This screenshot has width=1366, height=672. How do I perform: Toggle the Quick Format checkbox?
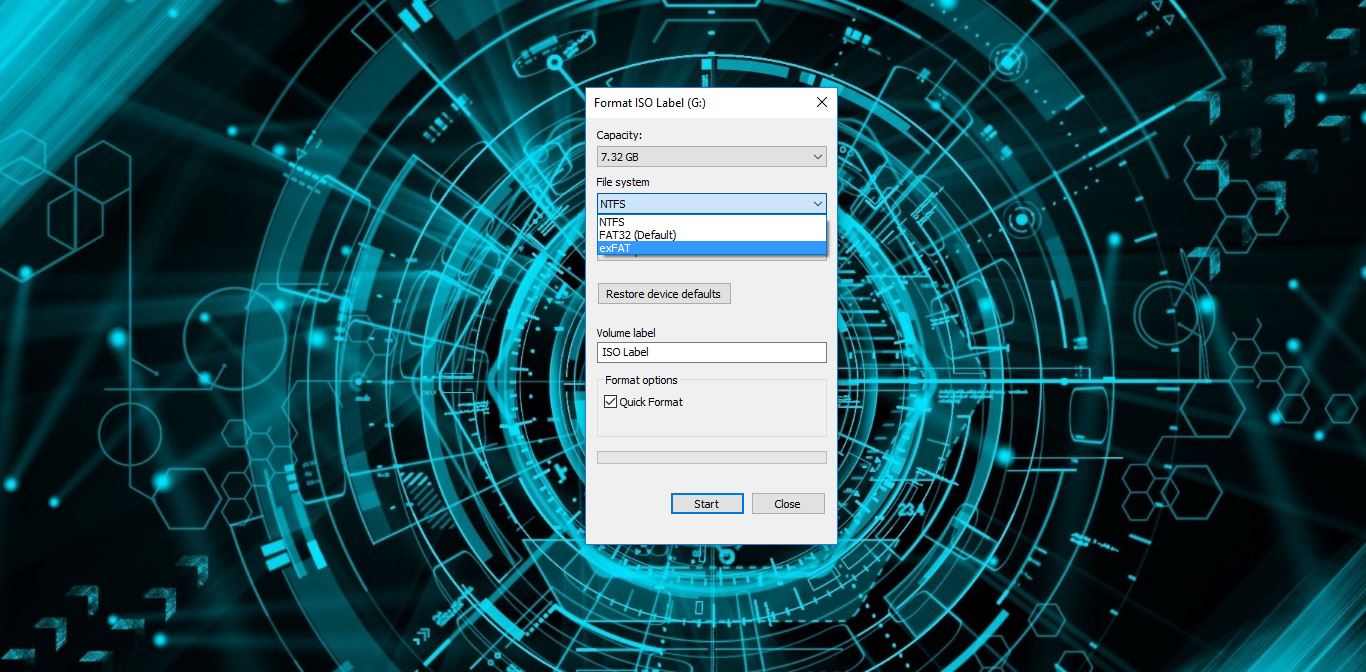(610, 401)
